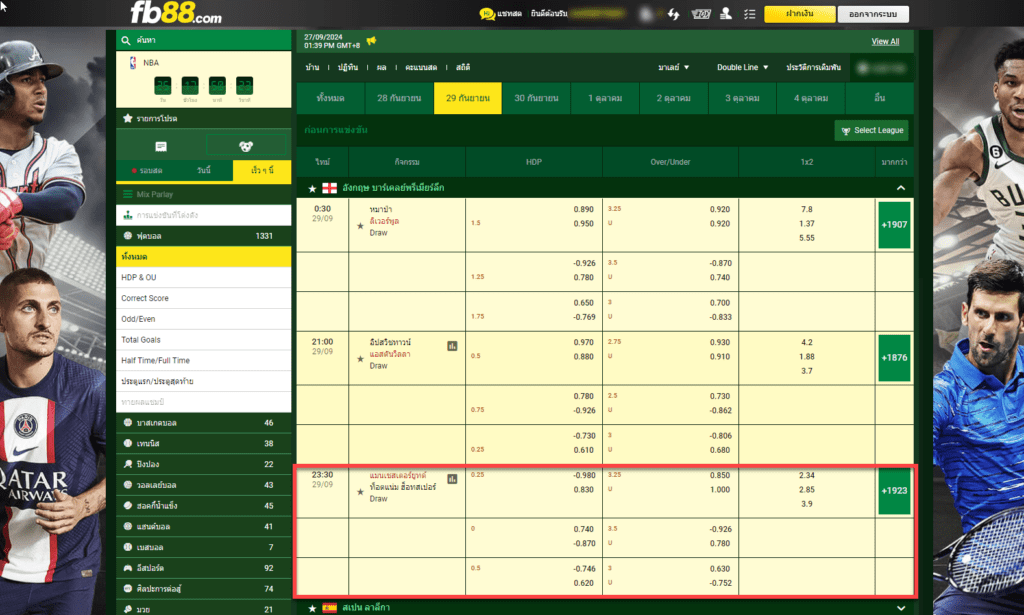Open Odd/Even market filter
Image resolution: width=1024 pixels, height=615 pixels.
pos(203,319)
